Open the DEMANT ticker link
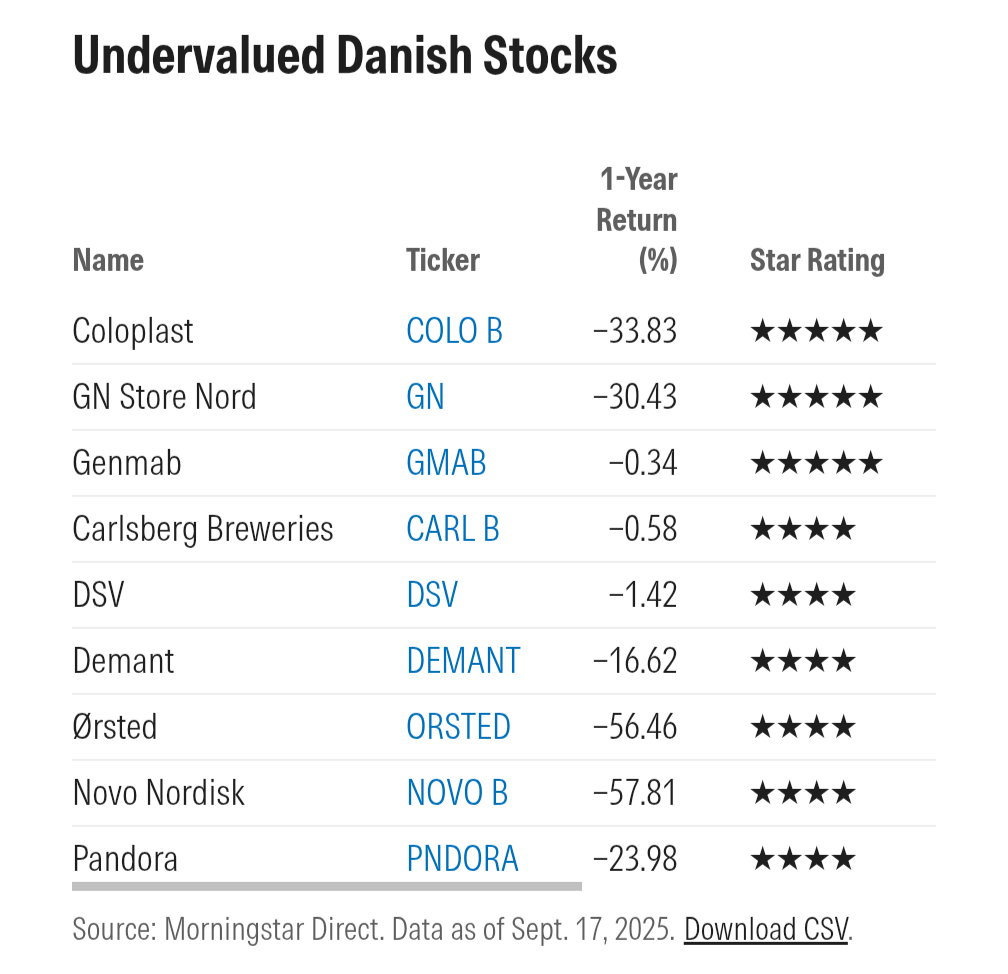This screenshot has width=1008, height=974. point(463,661)
